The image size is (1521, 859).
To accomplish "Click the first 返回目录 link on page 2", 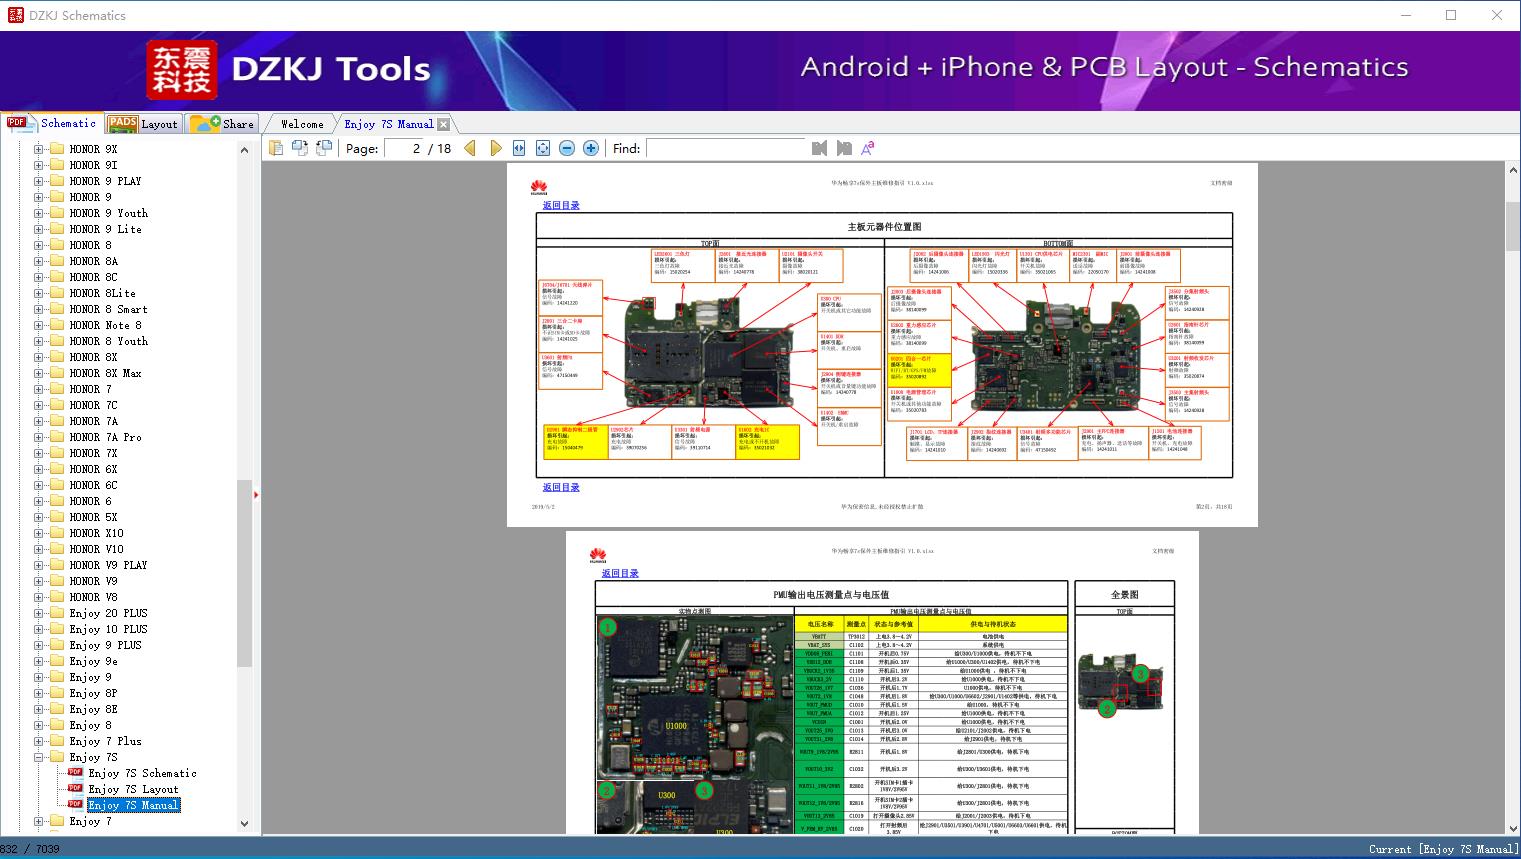I will tap(561, 205).
